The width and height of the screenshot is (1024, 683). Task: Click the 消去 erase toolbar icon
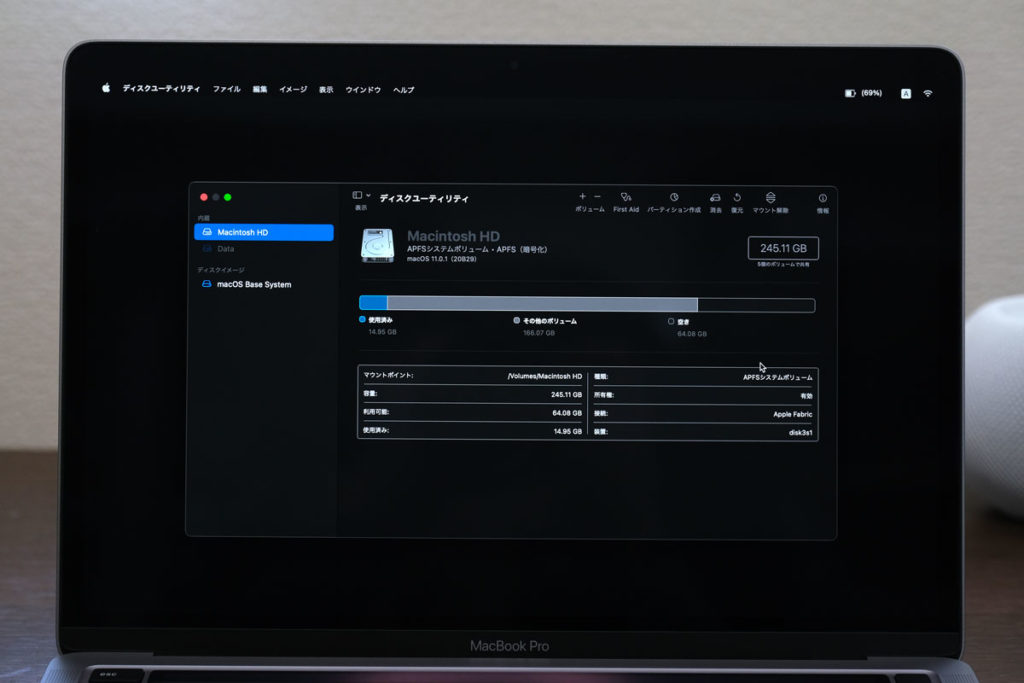click(x=716, y=197)
